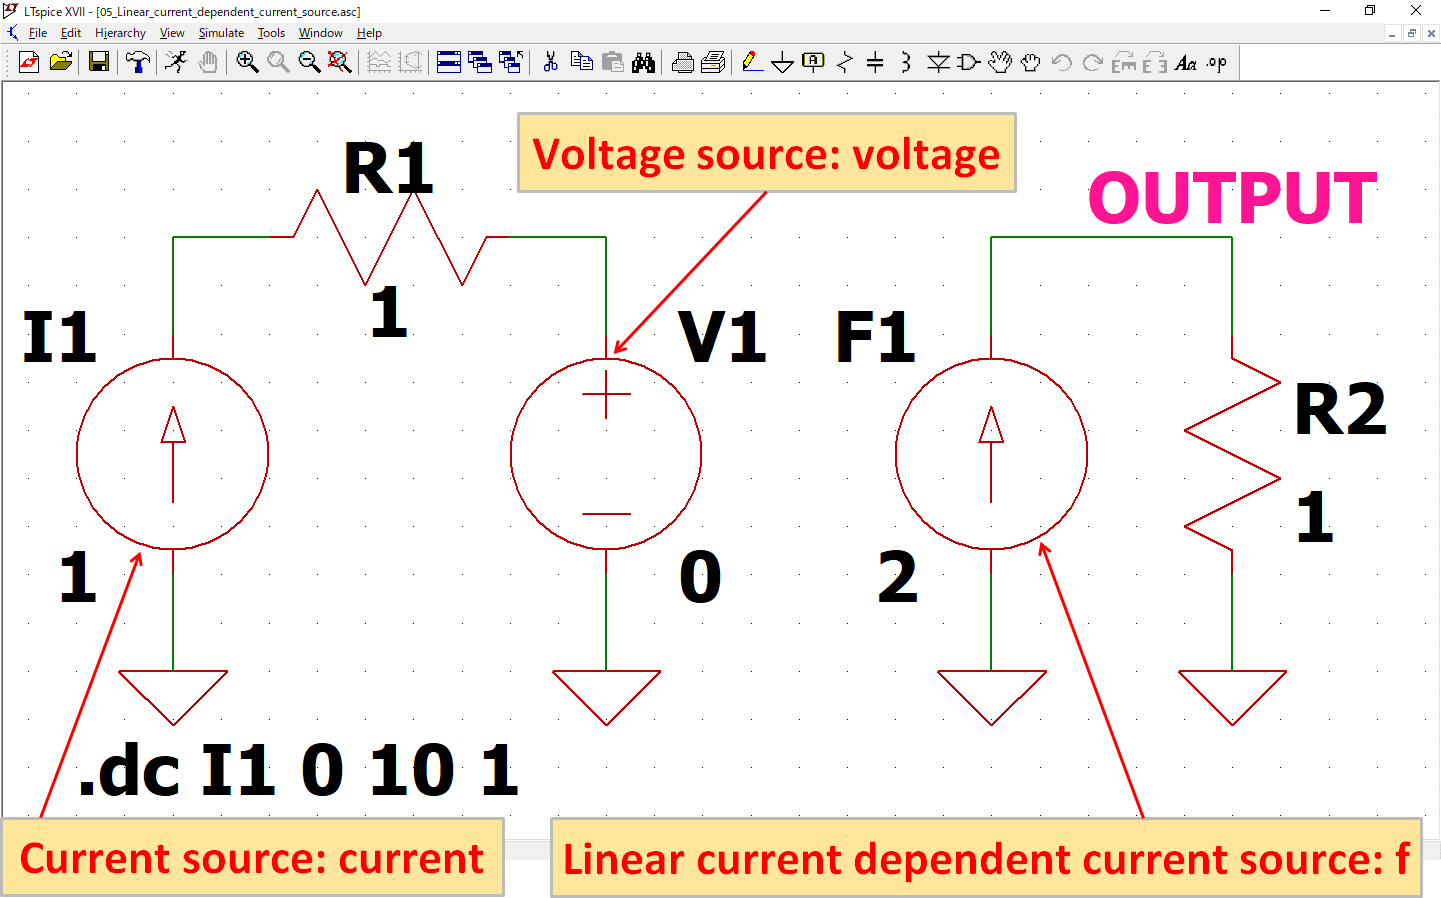The image size is (1441, 898).
Task: Open the Edit menu
Action: pyautogui.click(x=71, y=33)
